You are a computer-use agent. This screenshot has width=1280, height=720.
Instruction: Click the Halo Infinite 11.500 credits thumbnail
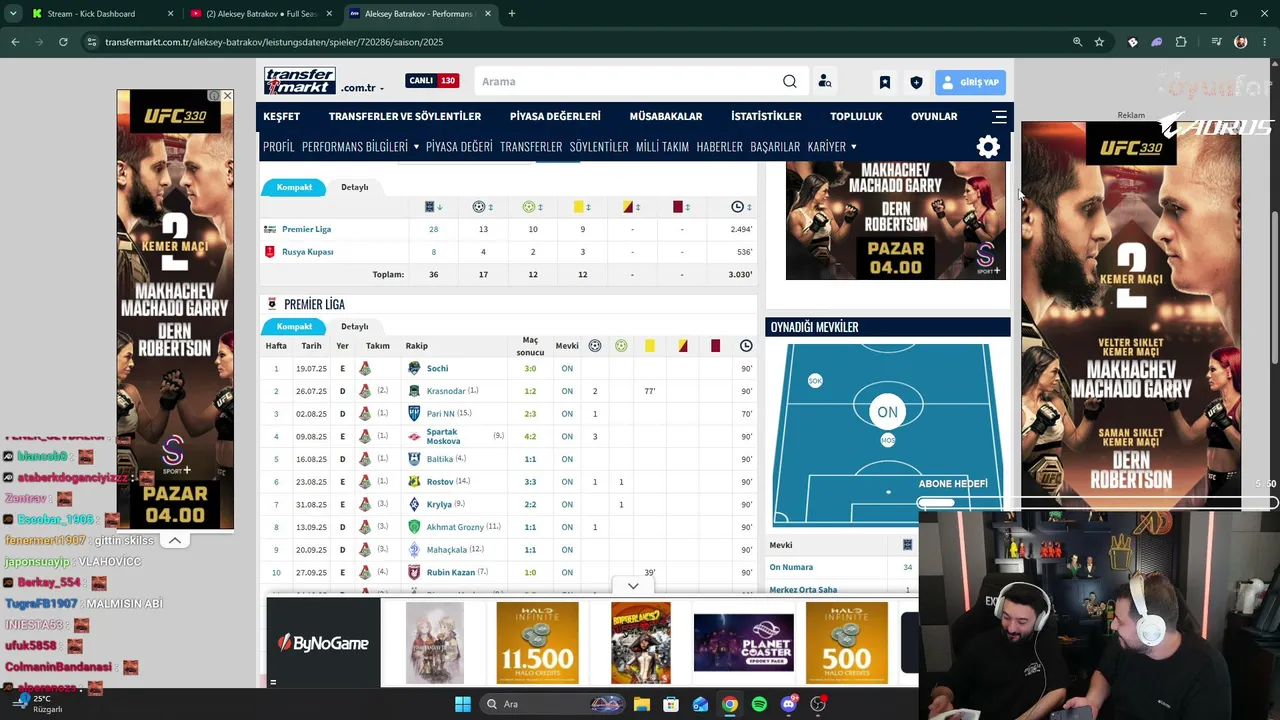point(537,643)
